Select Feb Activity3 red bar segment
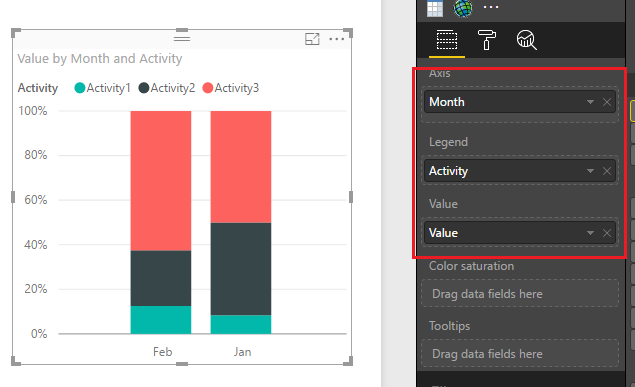635x387 pixels. [x=161, y=181]
